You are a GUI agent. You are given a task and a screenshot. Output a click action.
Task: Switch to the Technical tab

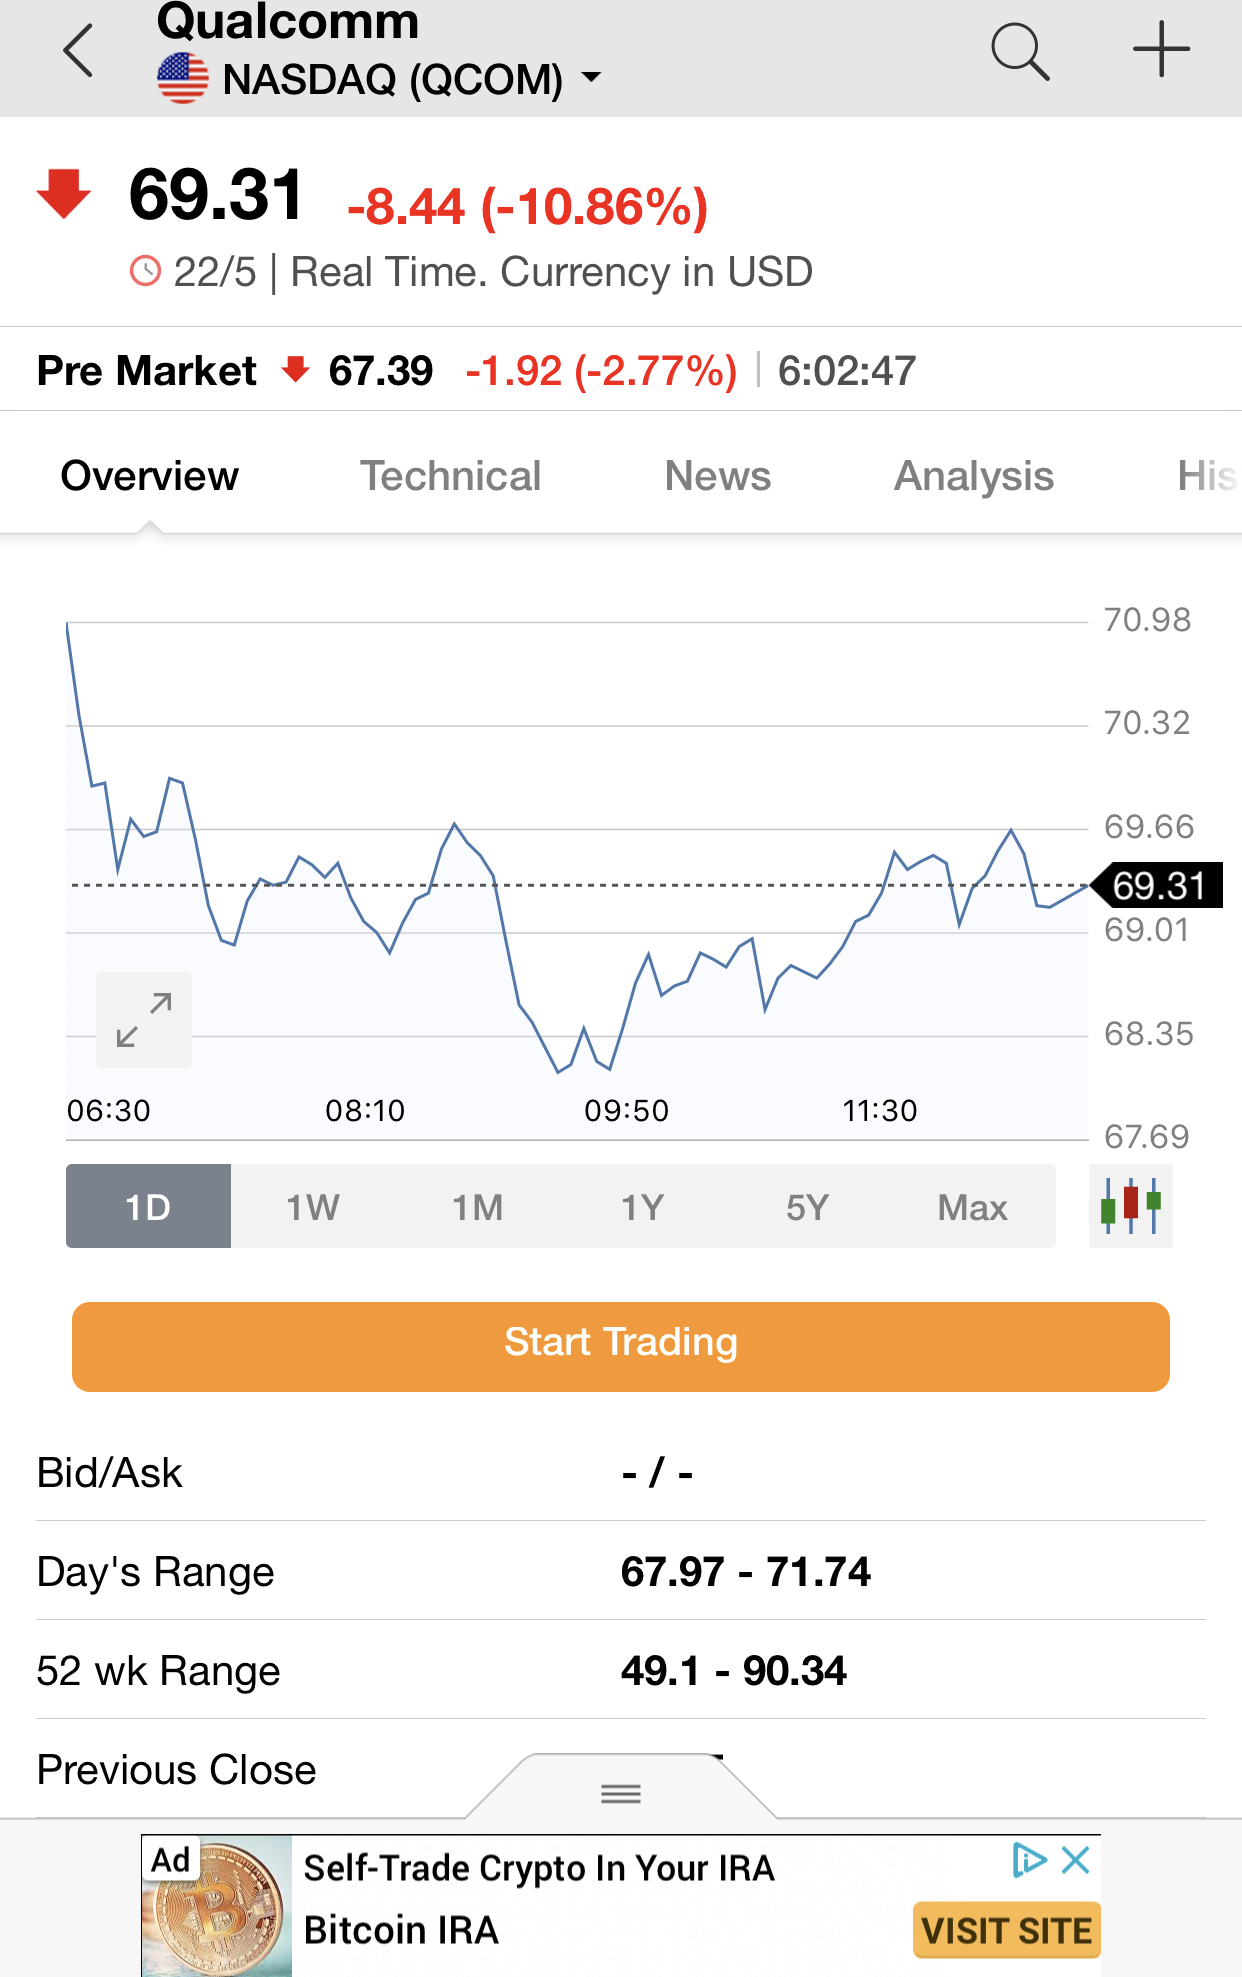point(450,476)
